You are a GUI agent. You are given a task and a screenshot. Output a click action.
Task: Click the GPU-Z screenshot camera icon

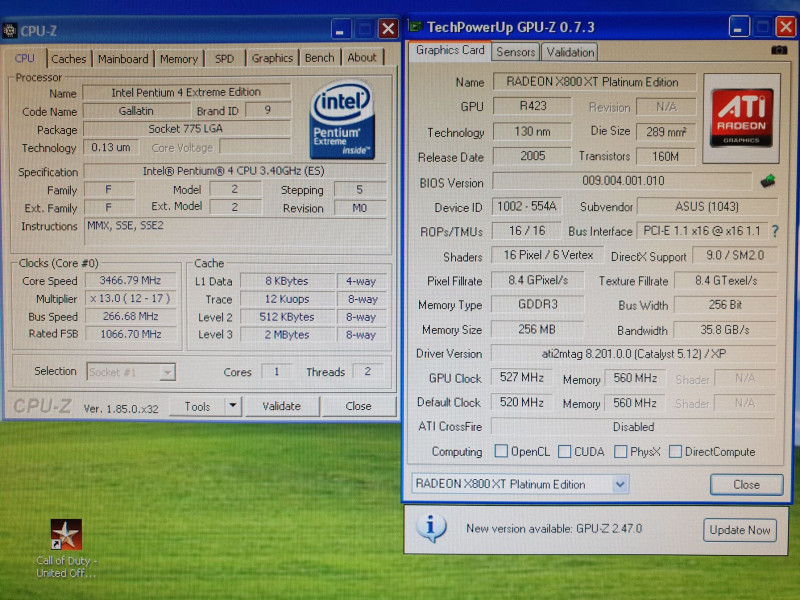(779, 50)
